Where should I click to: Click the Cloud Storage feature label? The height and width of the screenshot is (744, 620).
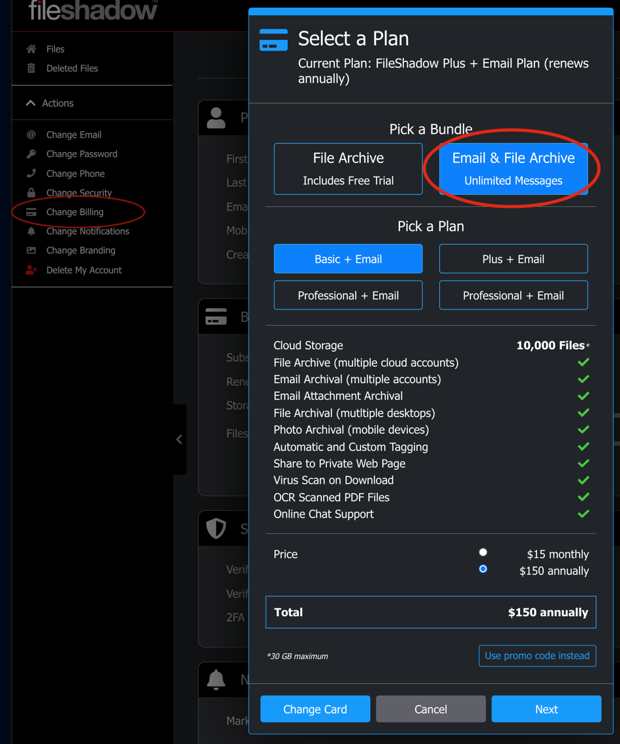coord(308,345)
